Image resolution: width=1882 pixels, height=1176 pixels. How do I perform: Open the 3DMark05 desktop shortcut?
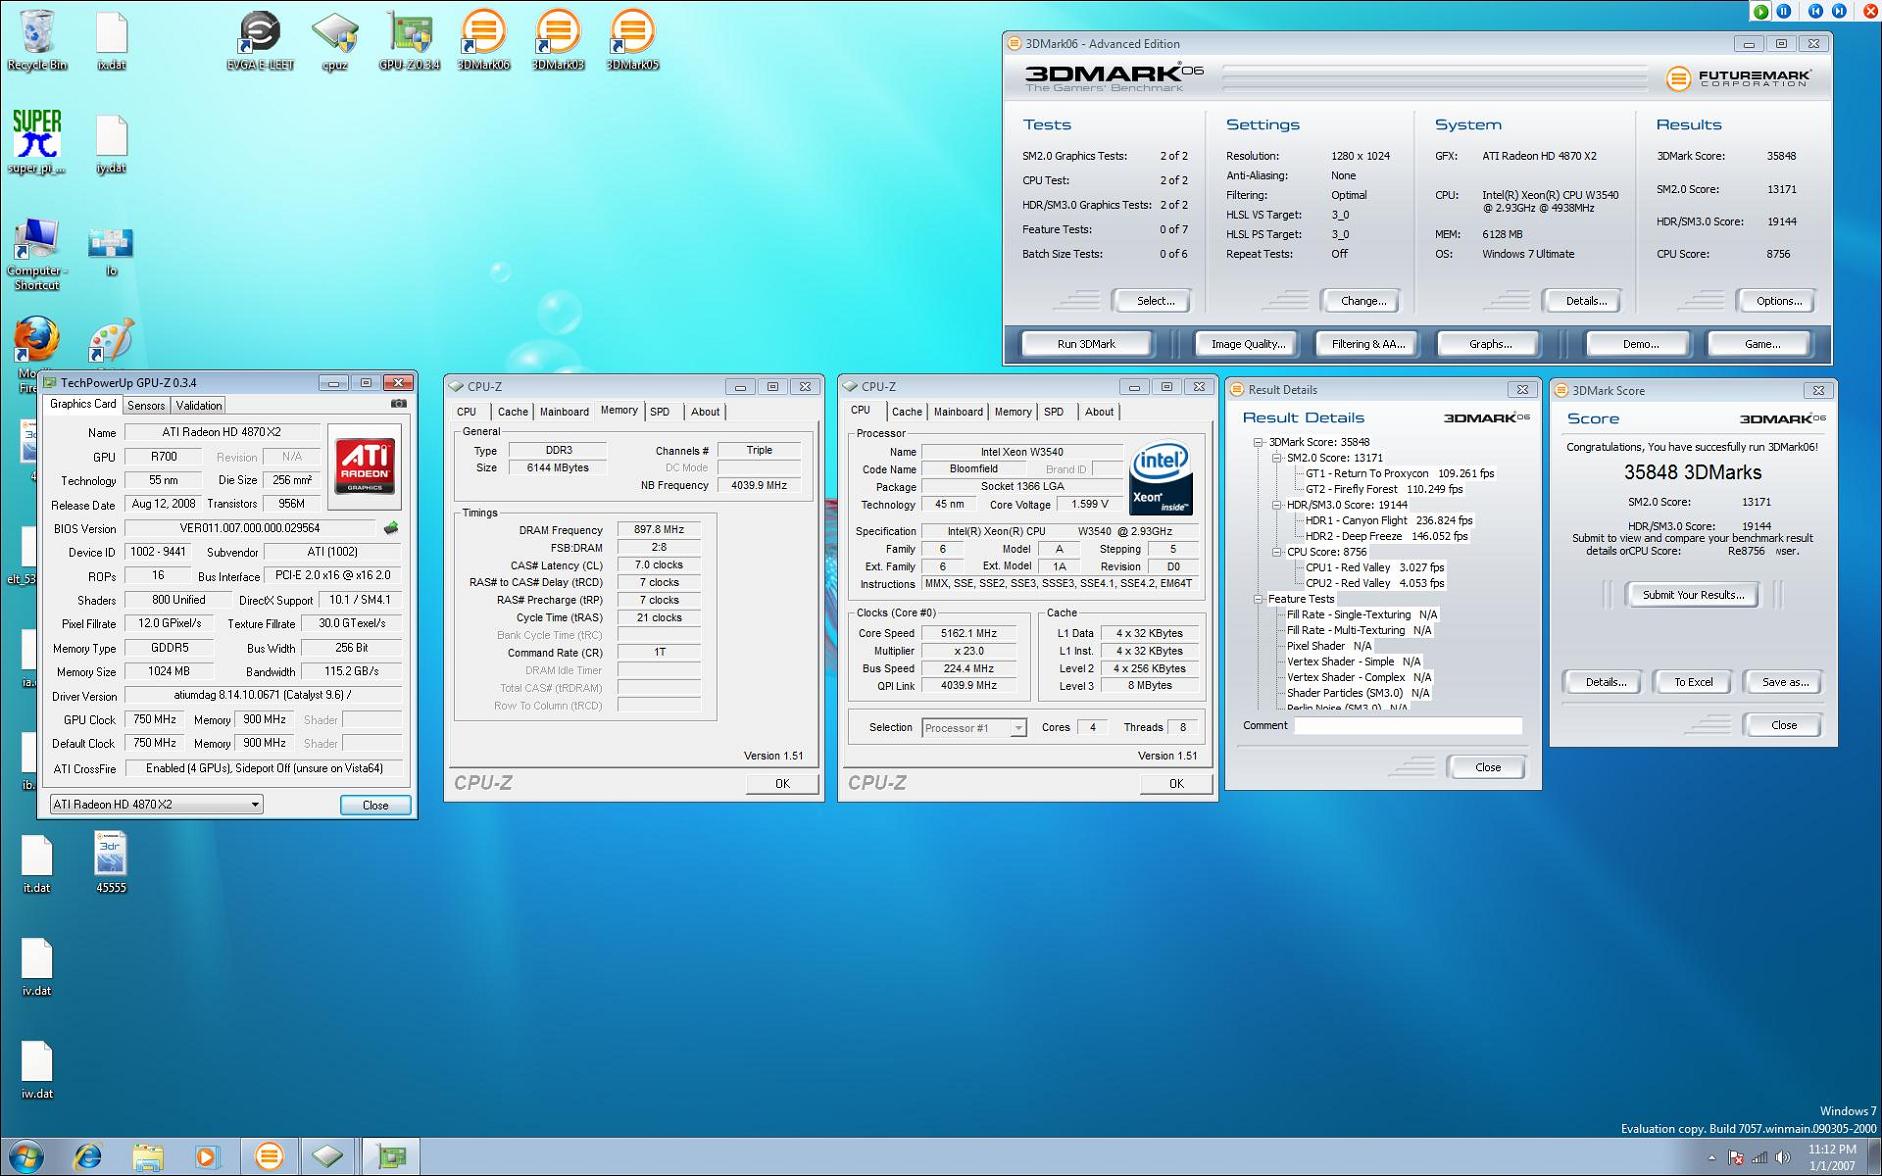tap(631, 40)
